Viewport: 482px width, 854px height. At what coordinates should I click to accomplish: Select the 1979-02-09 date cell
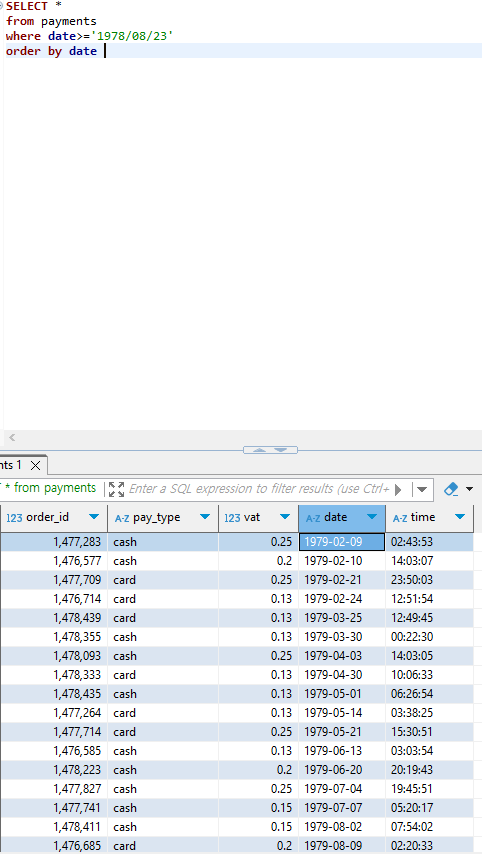(341, 542)
